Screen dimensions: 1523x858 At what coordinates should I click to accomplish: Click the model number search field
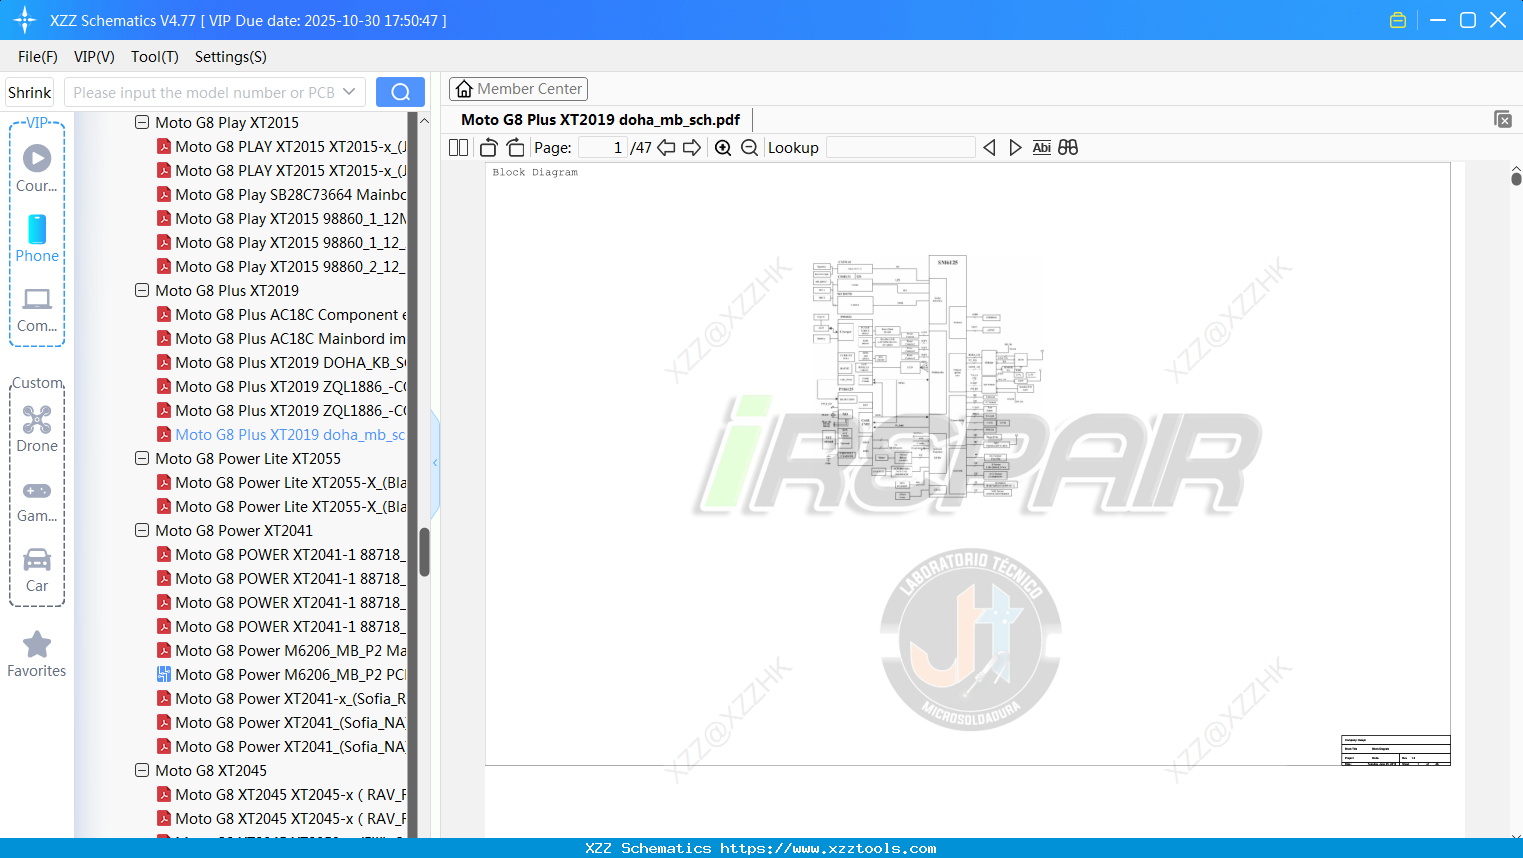[x=205, y=92]
